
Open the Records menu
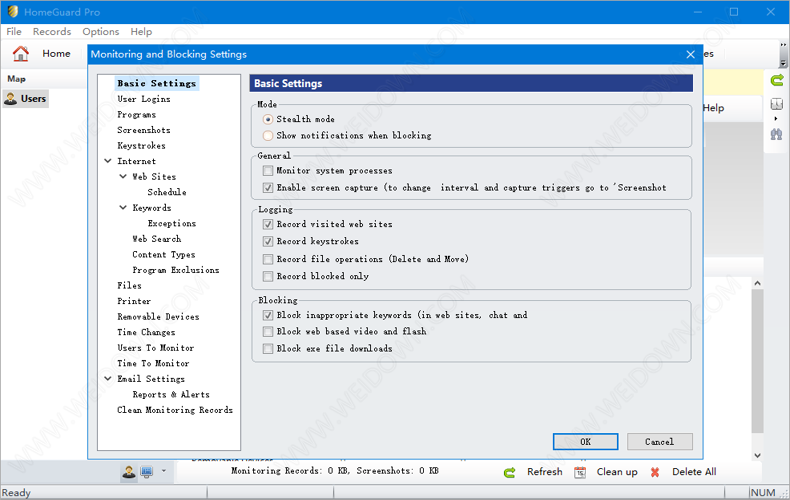tap(52, 31)
